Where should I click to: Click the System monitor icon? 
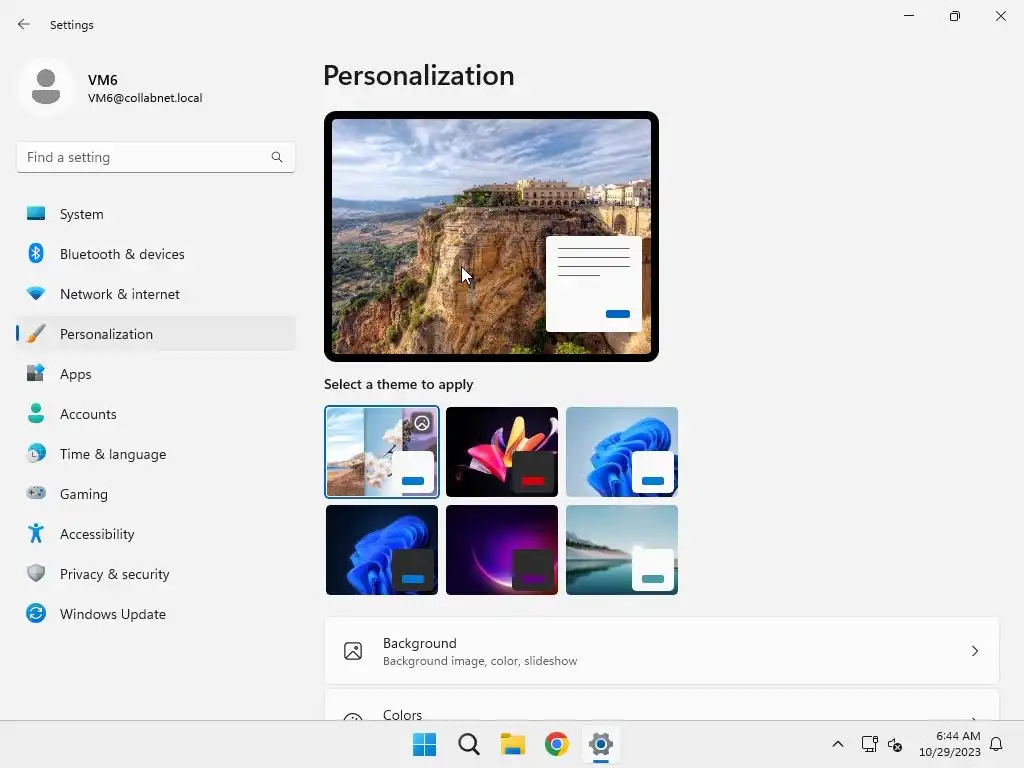[x=36, y=214]
